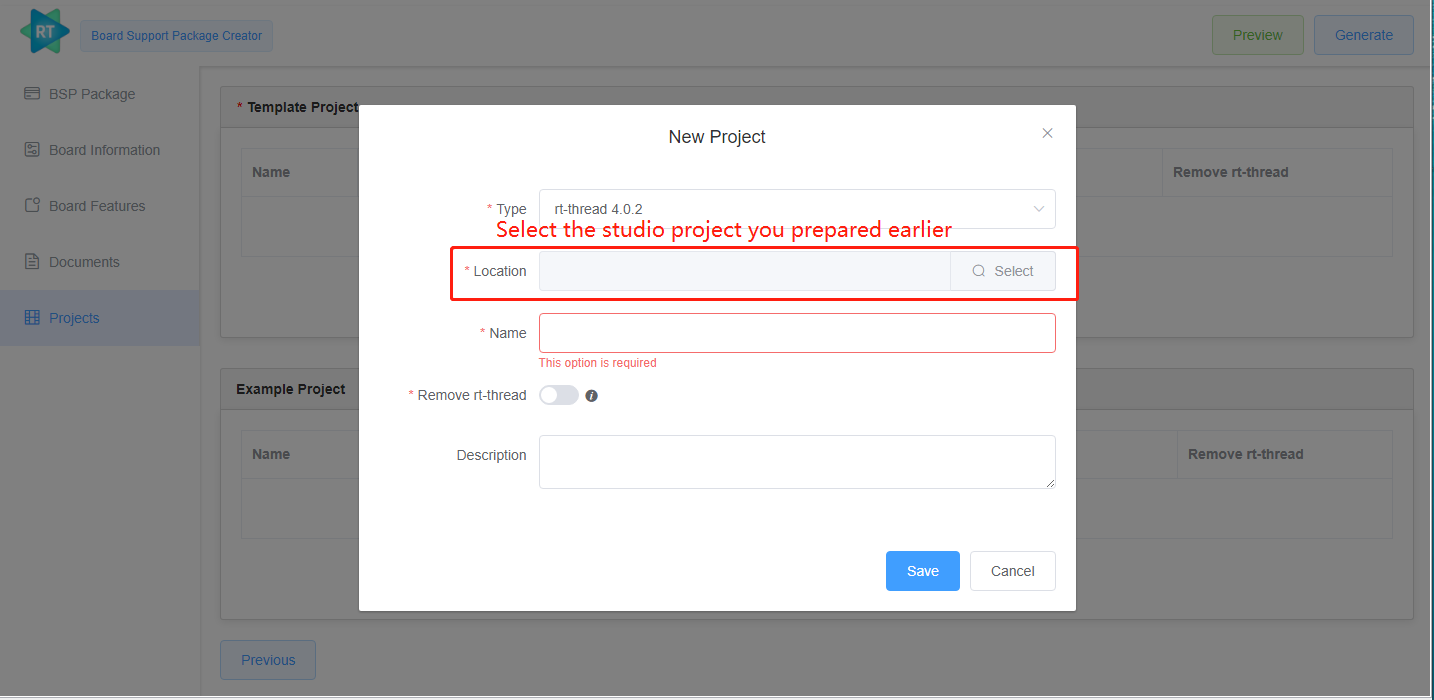
Task: Navigate to the Documents menu item
Action: coord(86,261)
